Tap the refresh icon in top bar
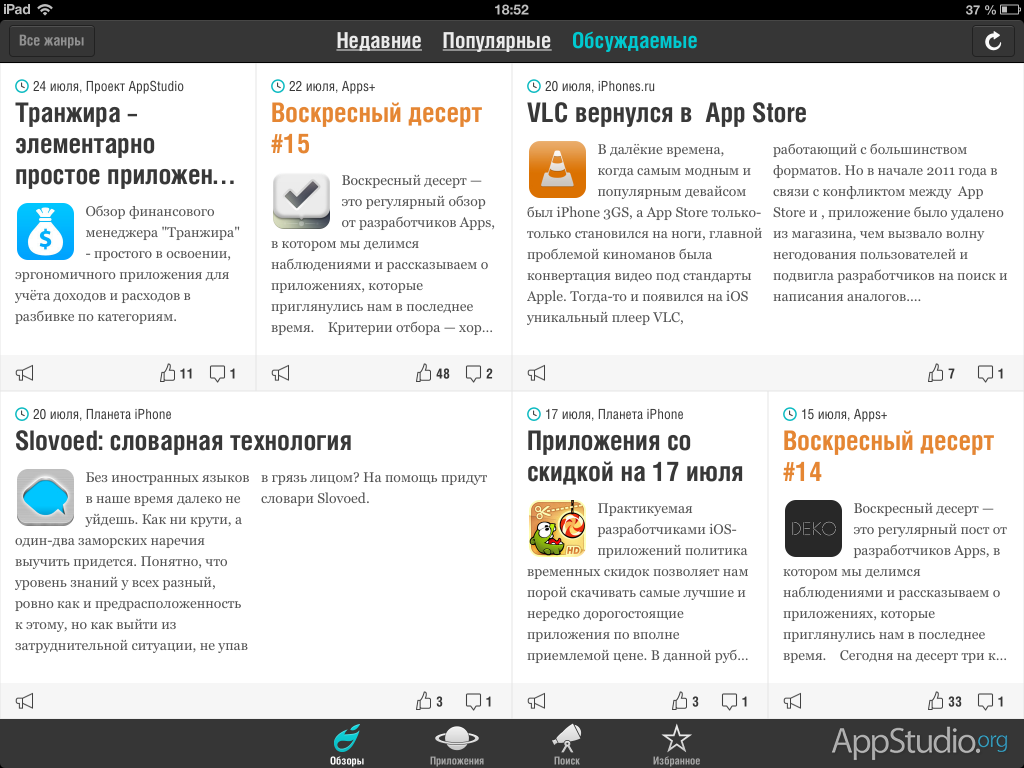Image resolution: width=1024 pixels, height=768 pixels. pos(992,41)
